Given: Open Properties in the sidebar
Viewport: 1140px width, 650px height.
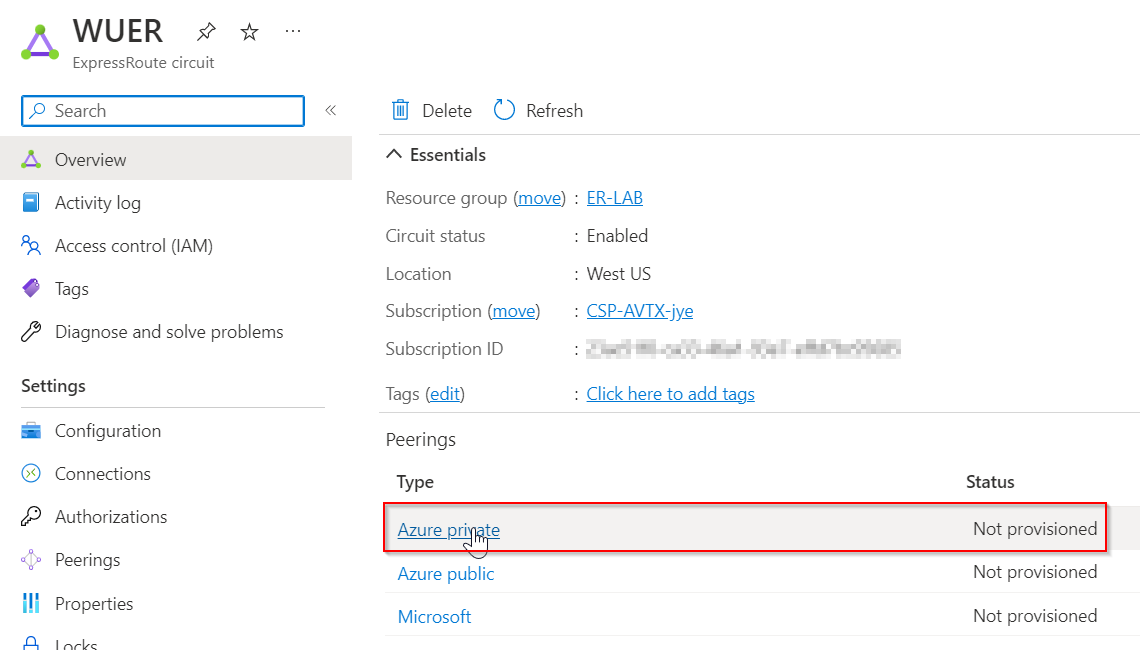Looking at the screenshot, I should (95, 603).
